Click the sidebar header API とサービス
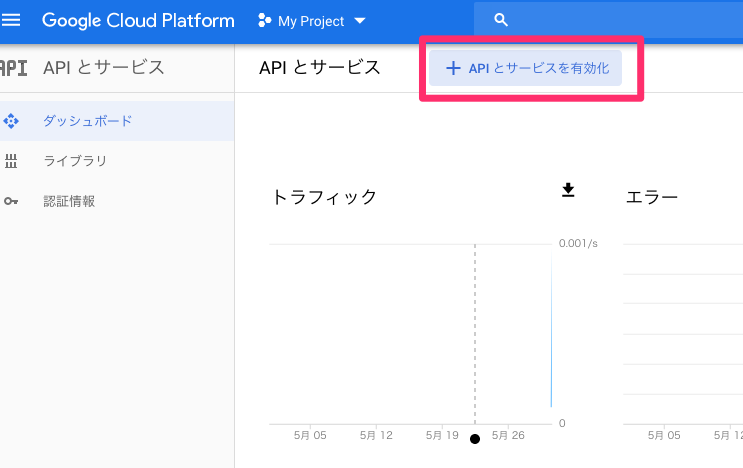 104,67
